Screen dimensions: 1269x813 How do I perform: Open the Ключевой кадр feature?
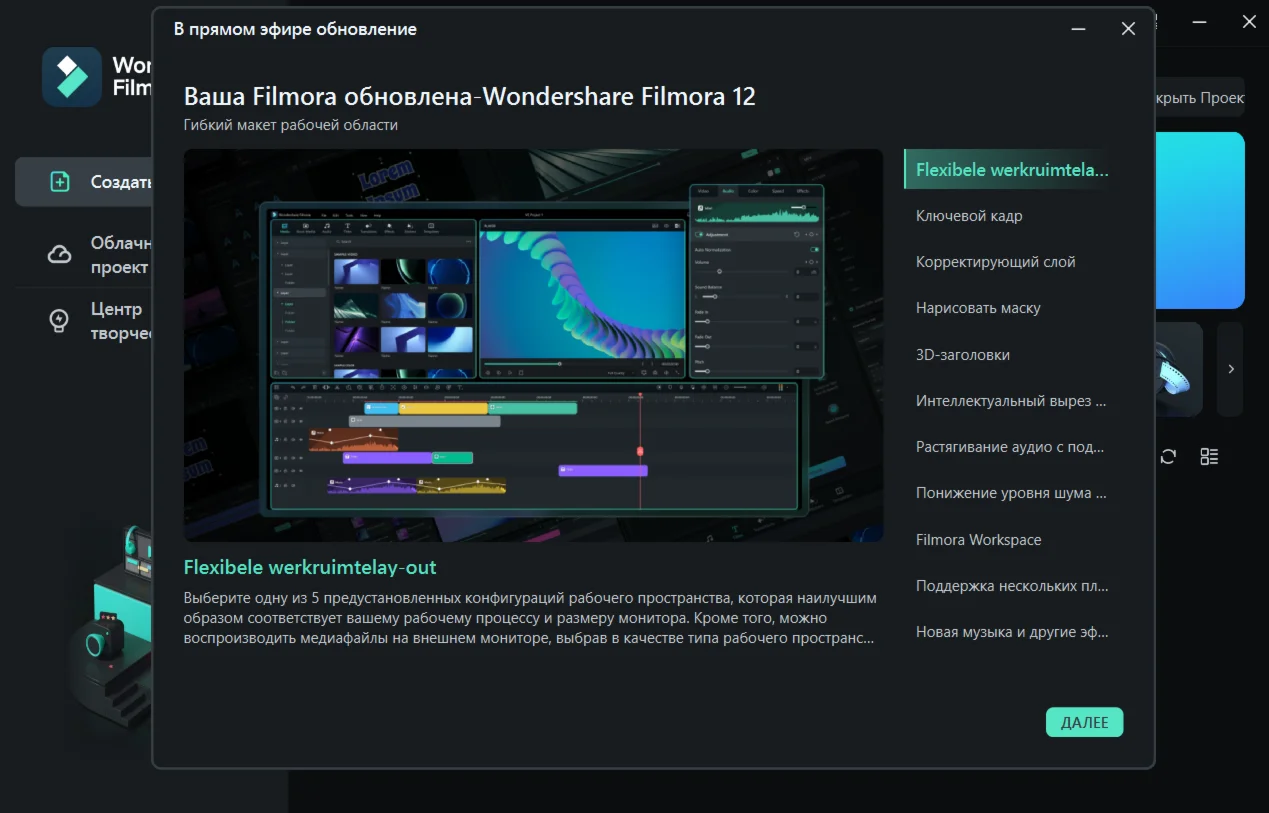[969, 216]
